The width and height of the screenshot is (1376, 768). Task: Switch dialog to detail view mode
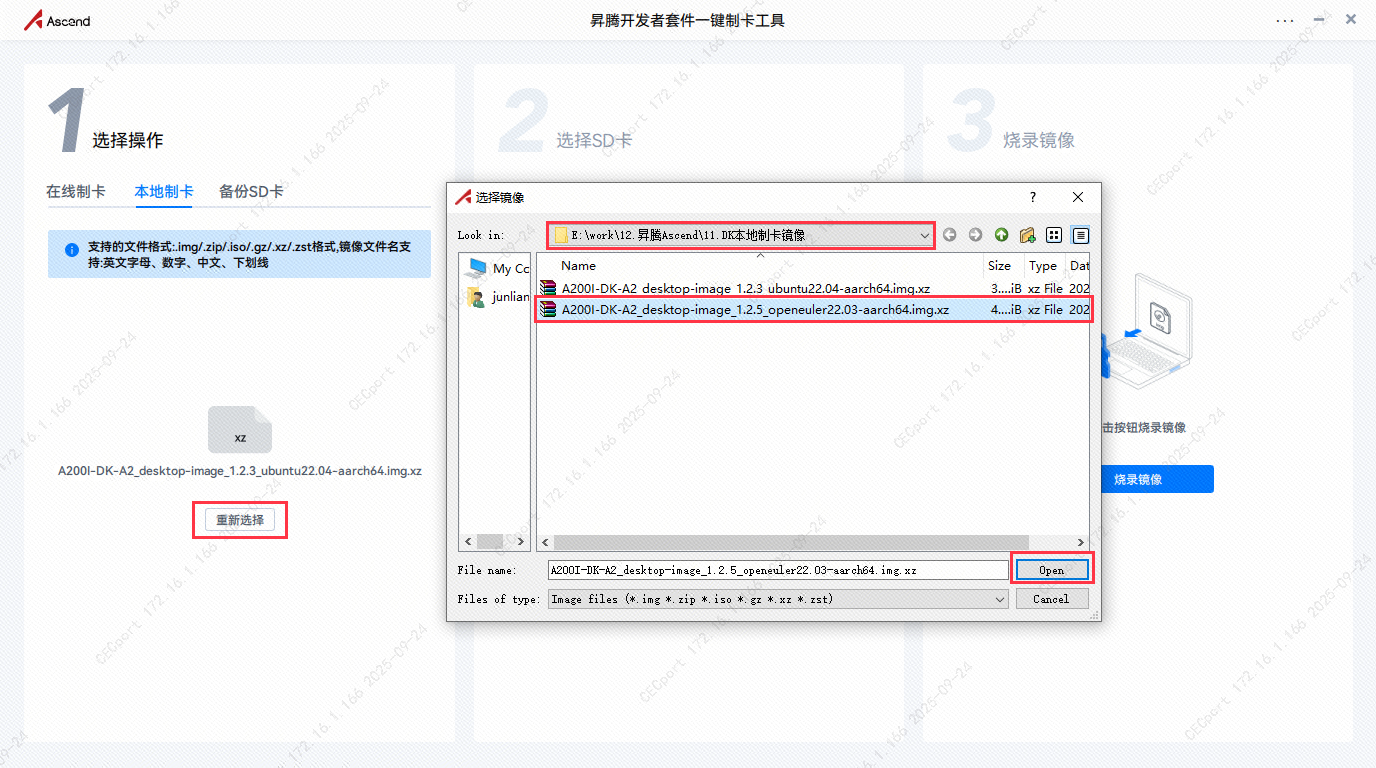click(1080, 235)
